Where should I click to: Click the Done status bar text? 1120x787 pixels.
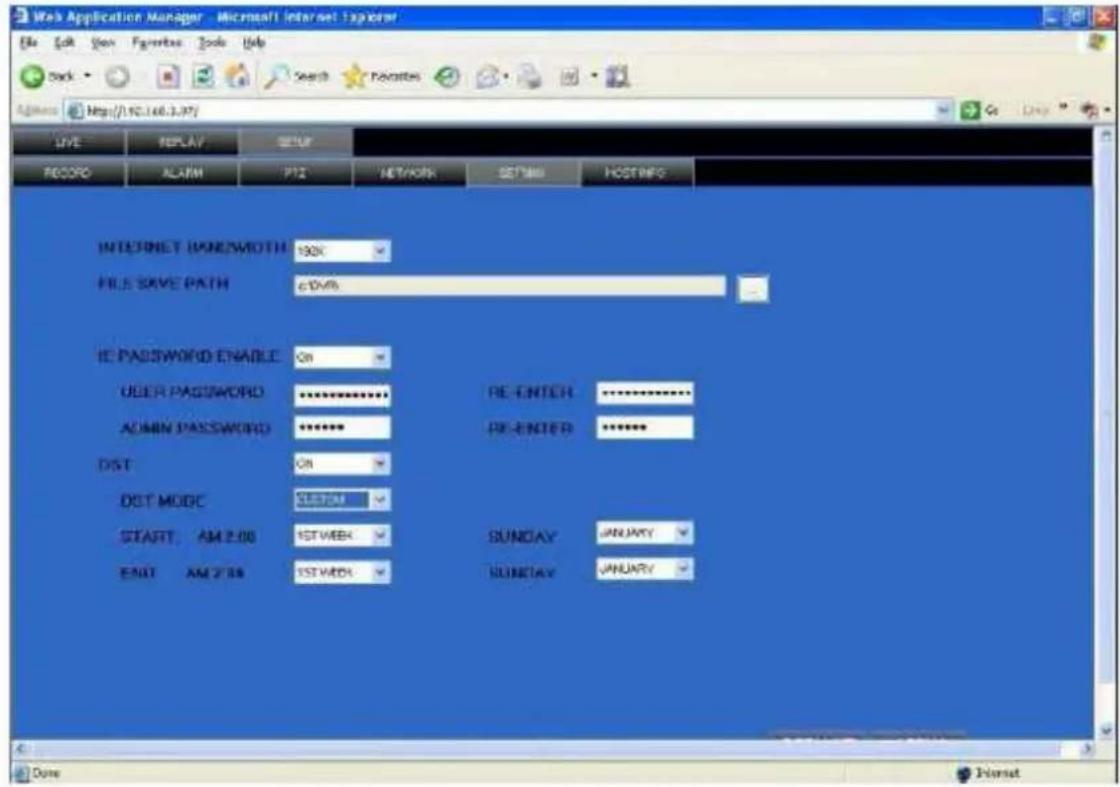[x=46, y=773]
